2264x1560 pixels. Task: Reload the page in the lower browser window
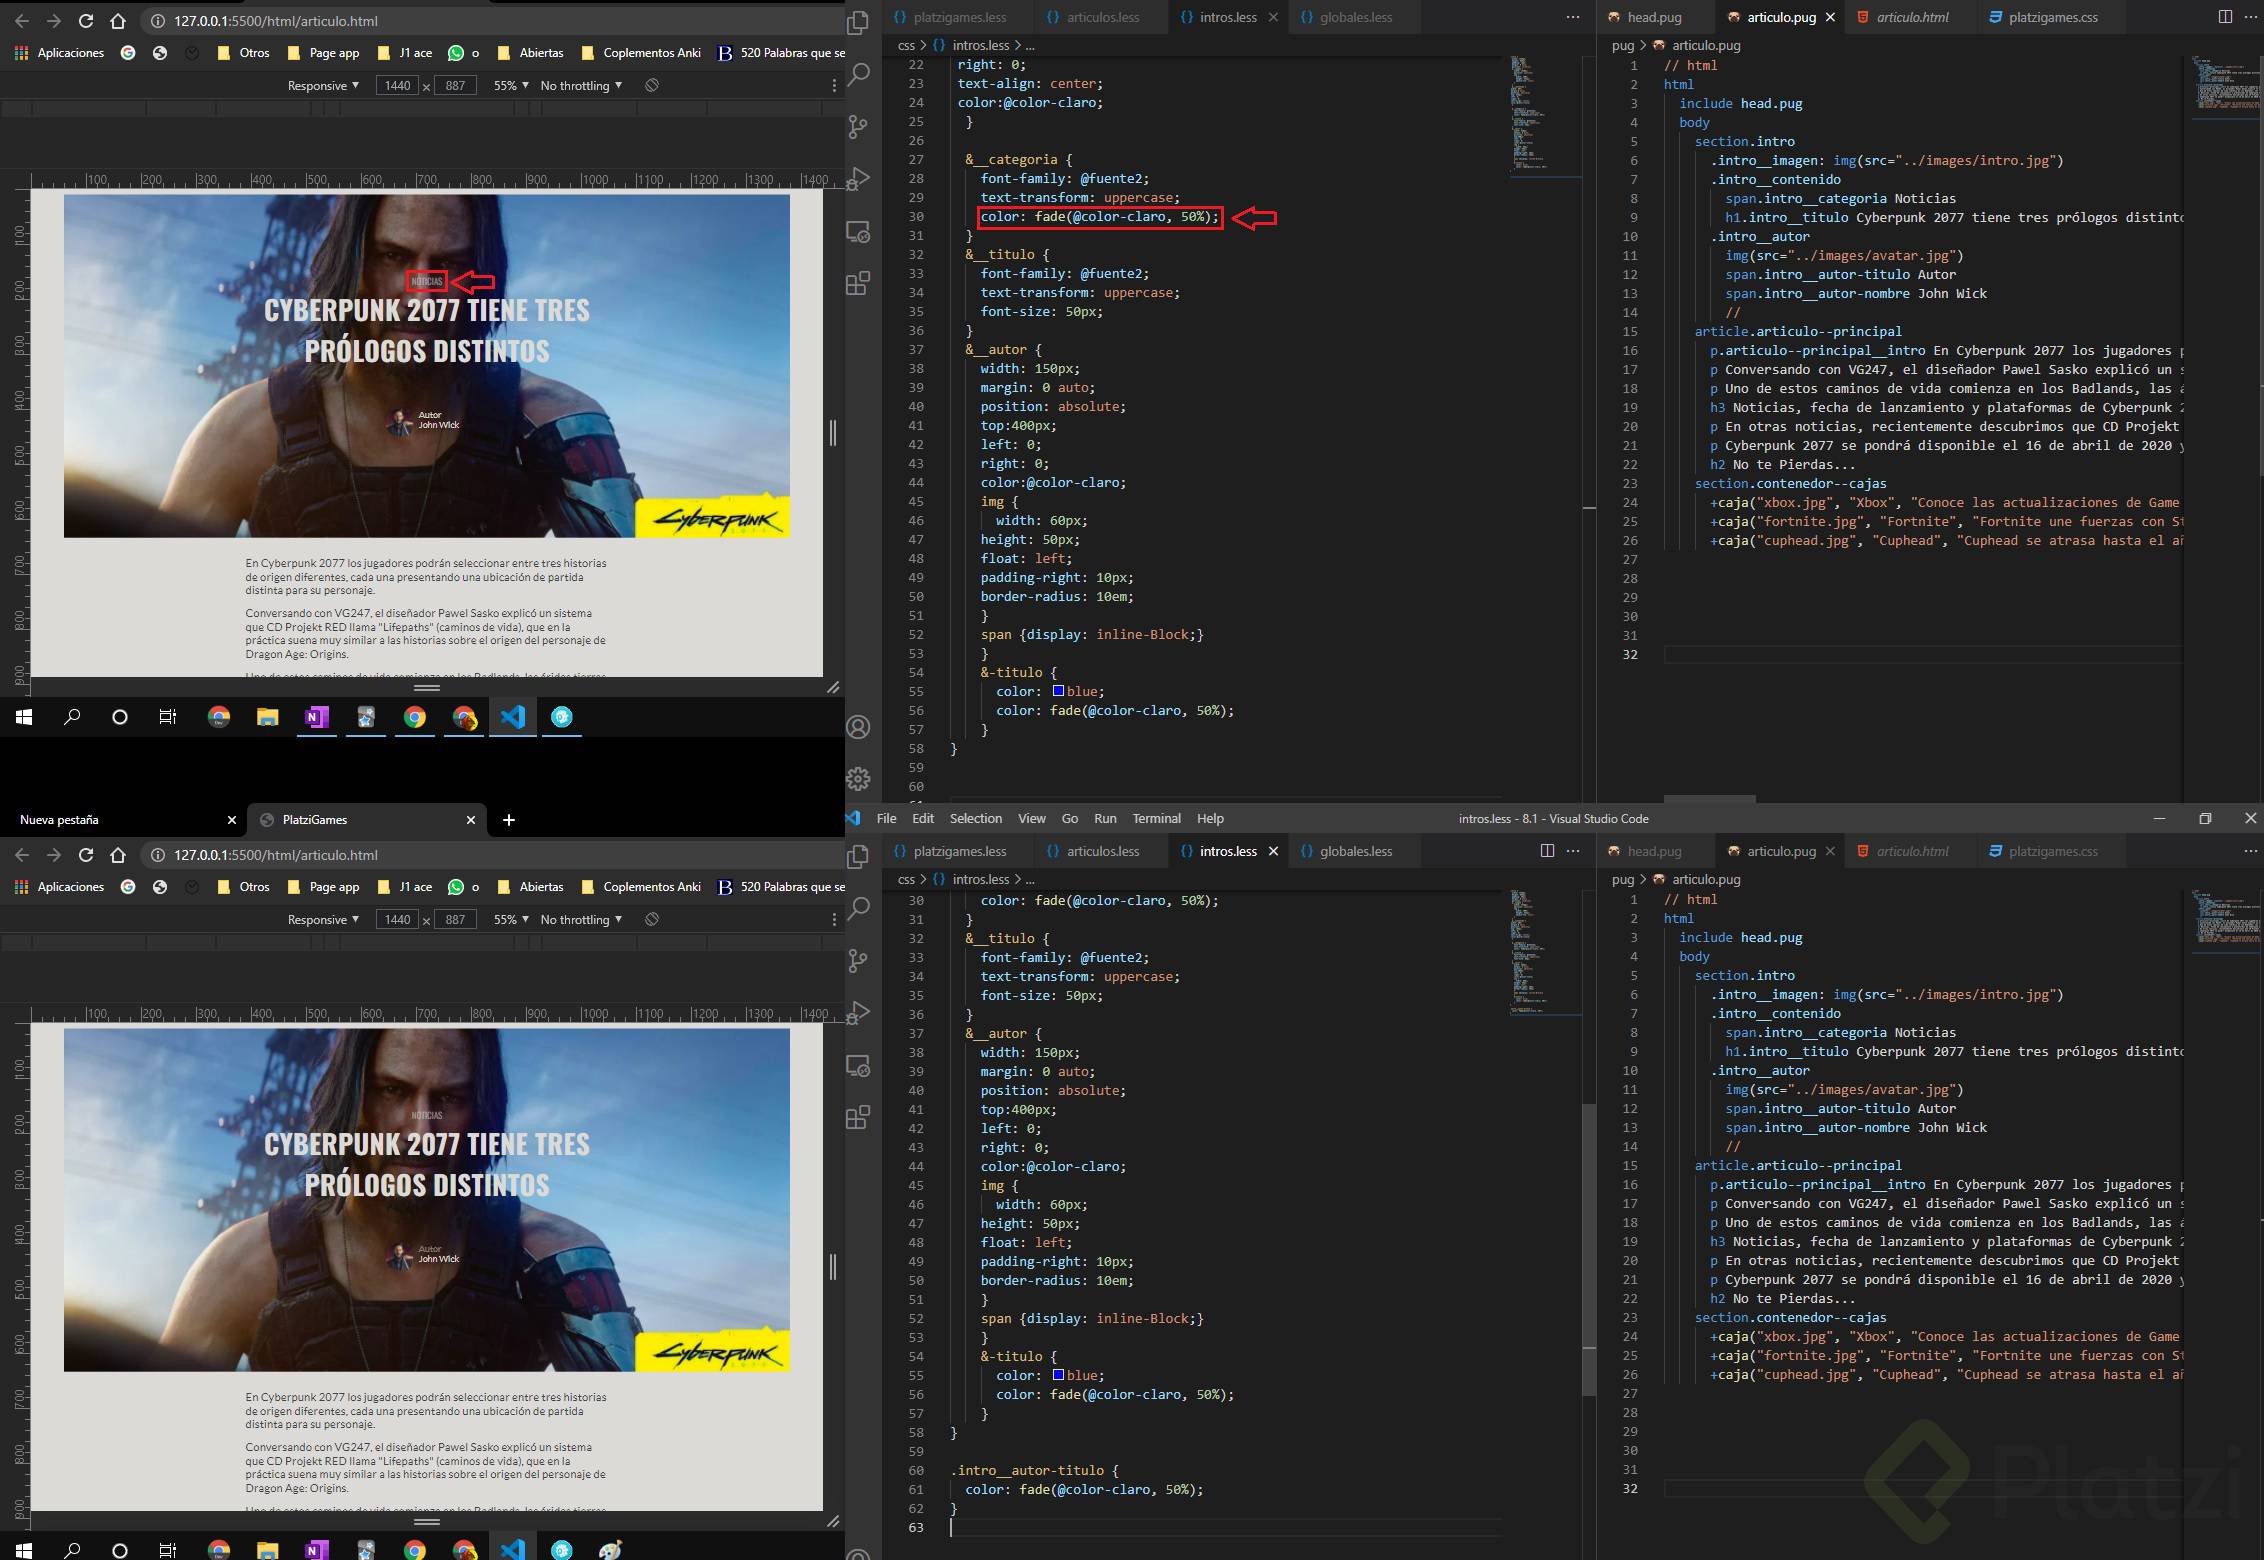point(86,855)
